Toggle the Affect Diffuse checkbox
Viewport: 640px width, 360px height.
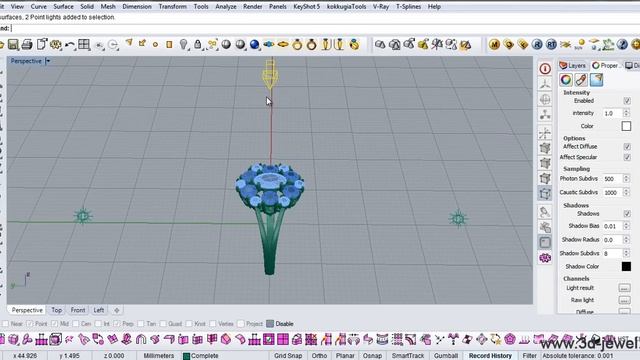click(627, 147)
